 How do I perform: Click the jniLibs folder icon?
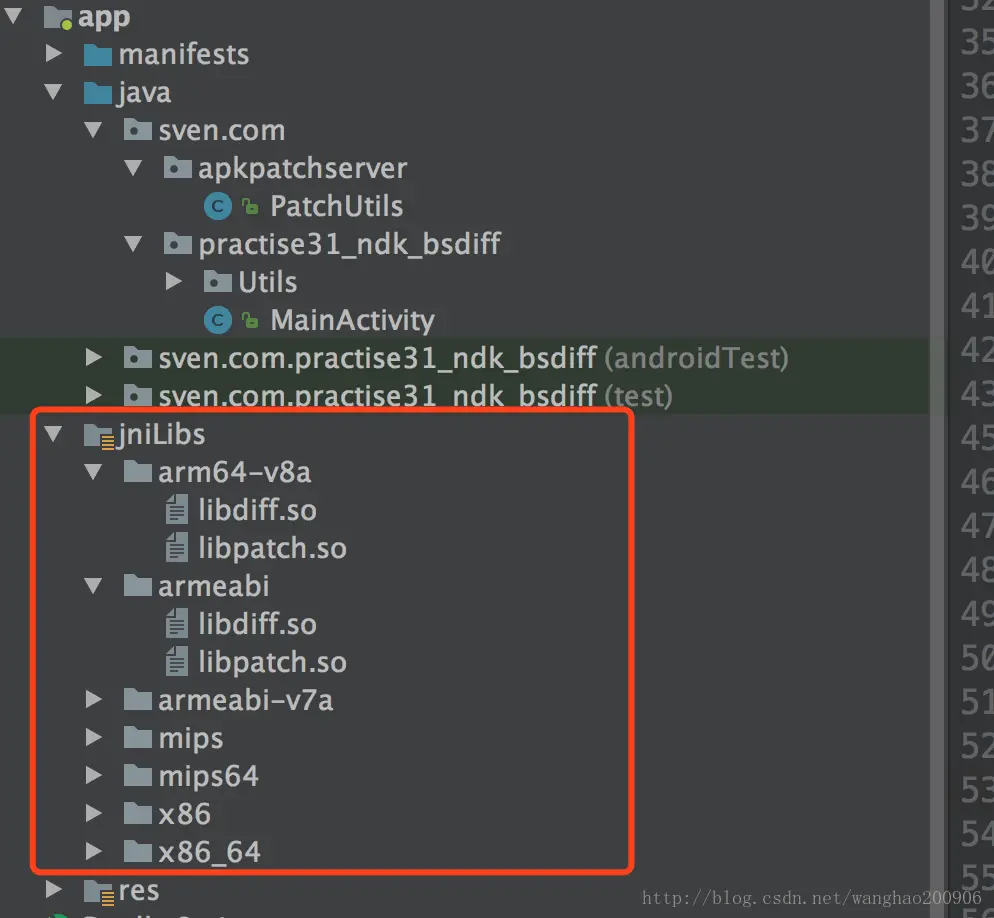pos(99,436)
